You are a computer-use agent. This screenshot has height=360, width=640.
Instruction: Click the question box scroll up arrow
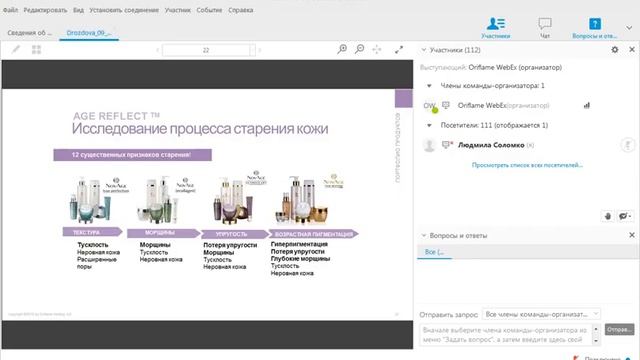click(x=596, y=329)
